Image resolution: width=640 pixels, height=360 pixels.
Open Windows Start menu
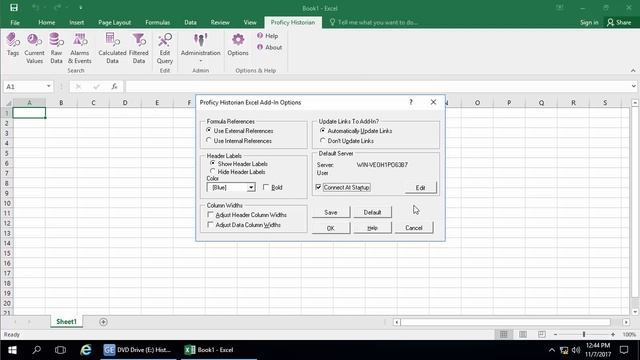pos(12,350)
